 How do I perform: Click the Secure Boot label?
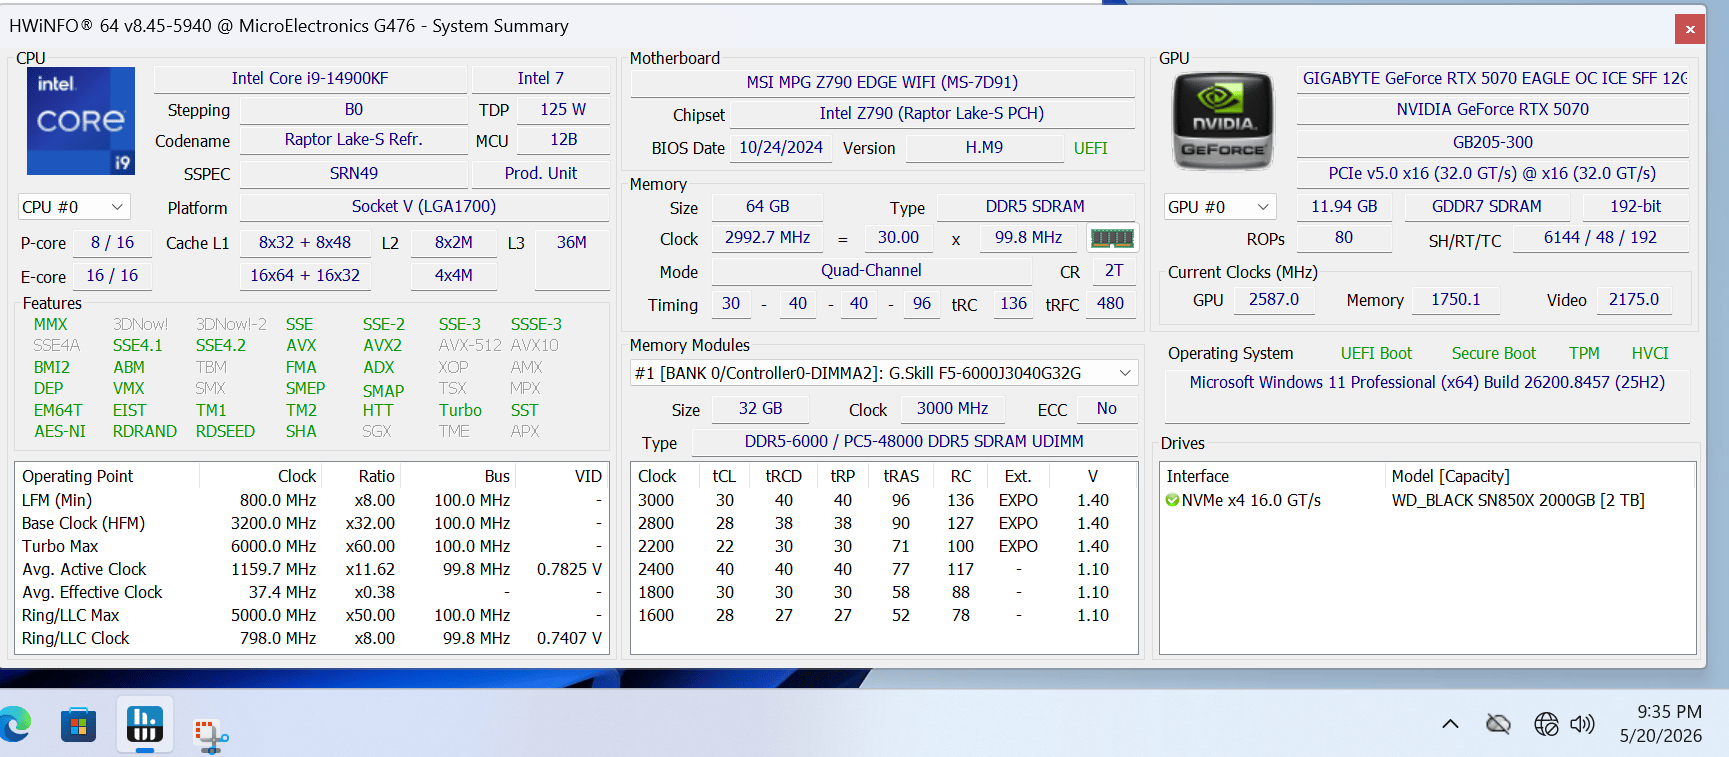pyautogui.click(x=1493, y=353)
